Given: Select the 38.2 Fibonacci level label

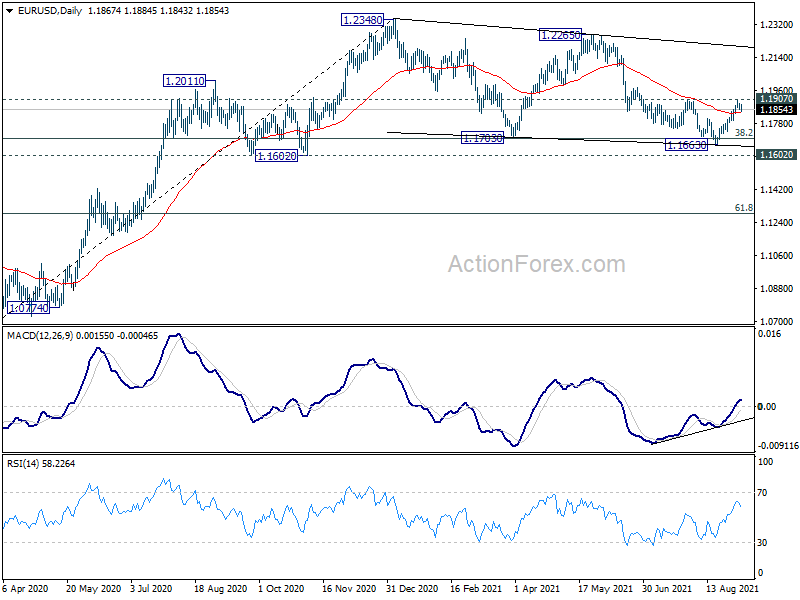Looking at the screenshot, I should (742, 132).
